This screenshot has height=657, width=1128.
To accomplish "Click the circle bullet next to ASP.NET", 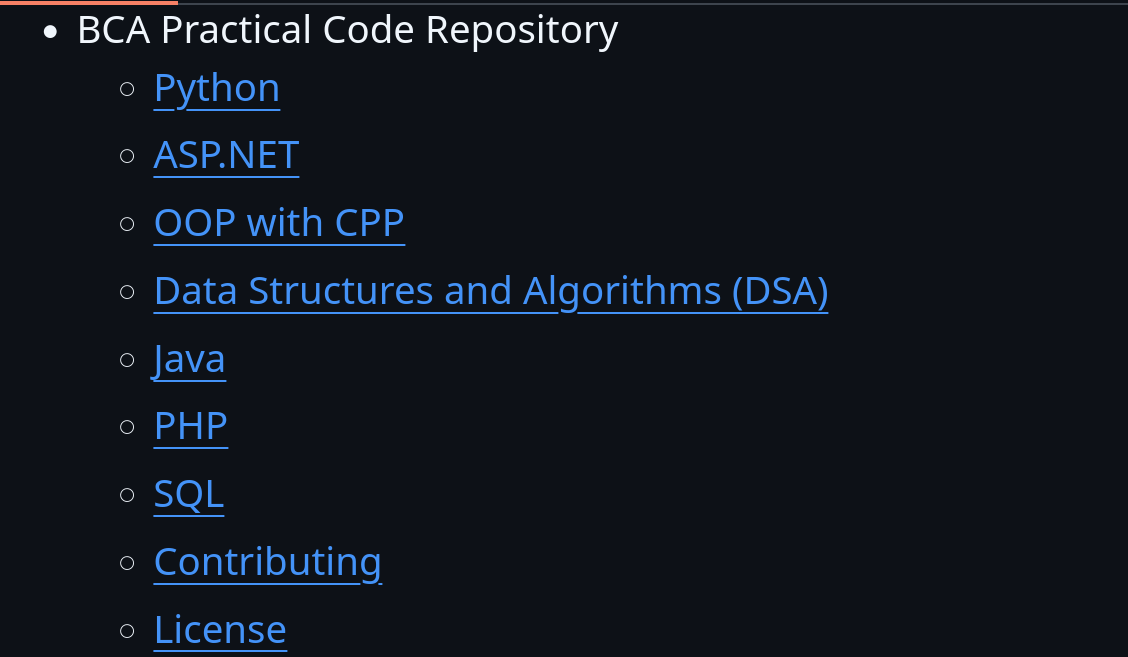I will click(x=127, y=156).
